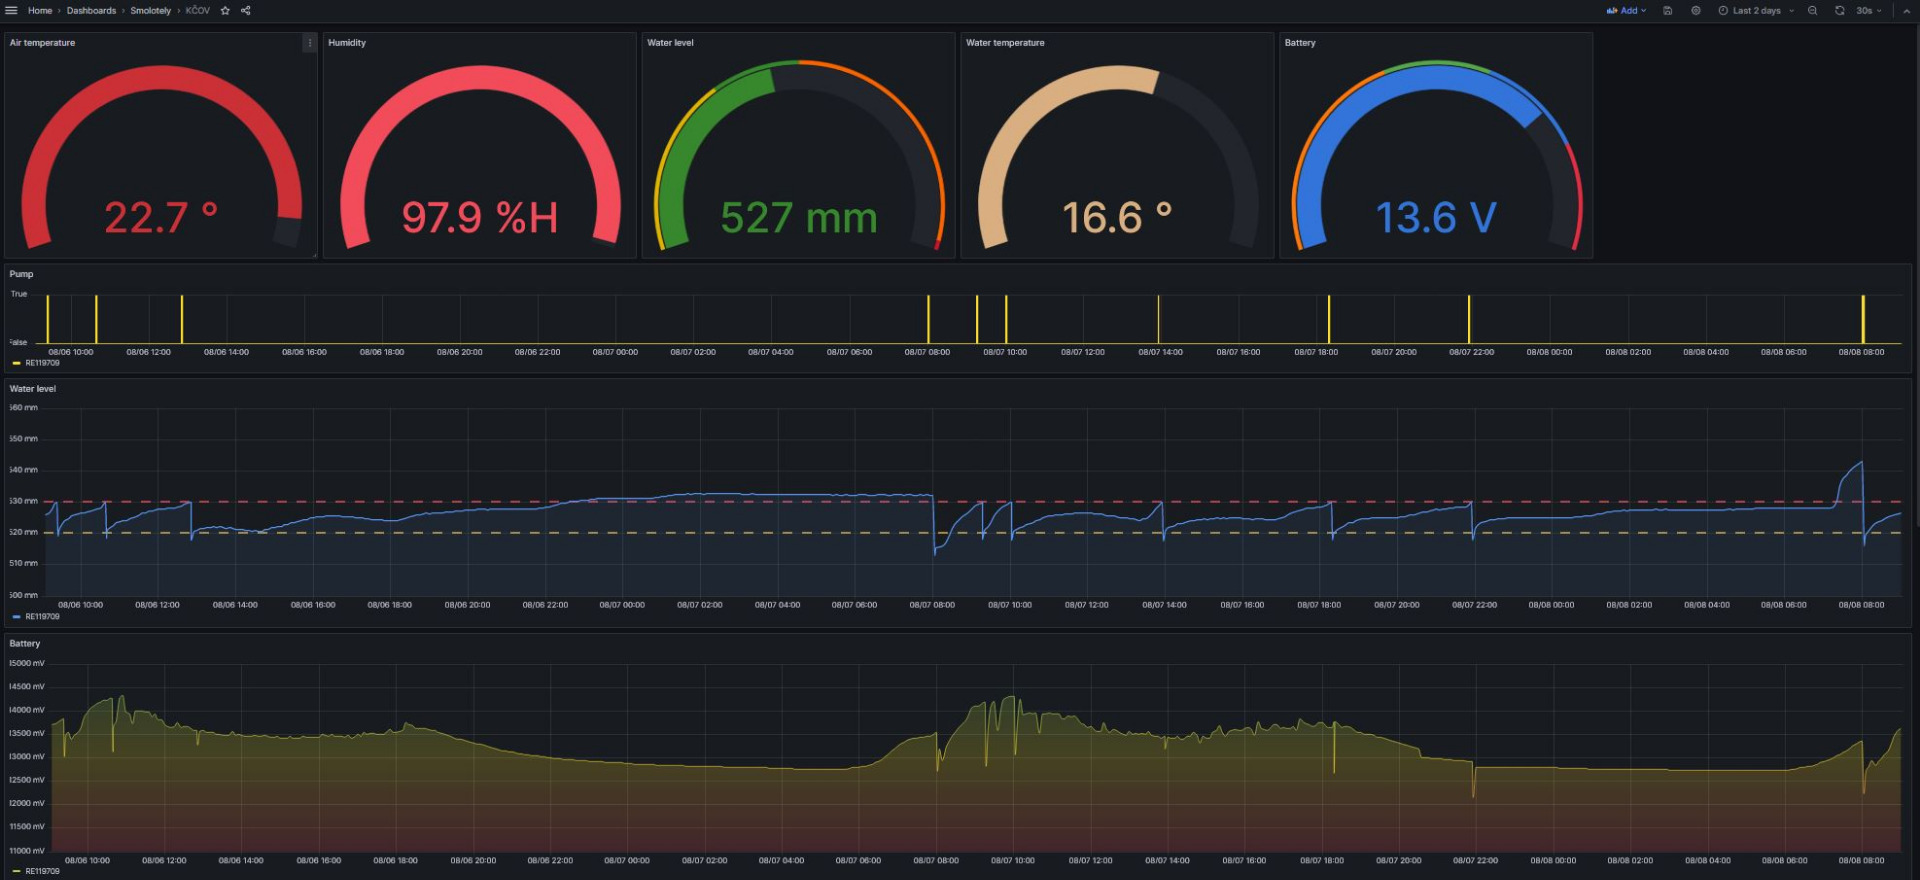Open dashboard settings gear icon
Image resolution: width=1920 pixels, height=880 pixels.
pyautogui.click(x=1696, y=11)
